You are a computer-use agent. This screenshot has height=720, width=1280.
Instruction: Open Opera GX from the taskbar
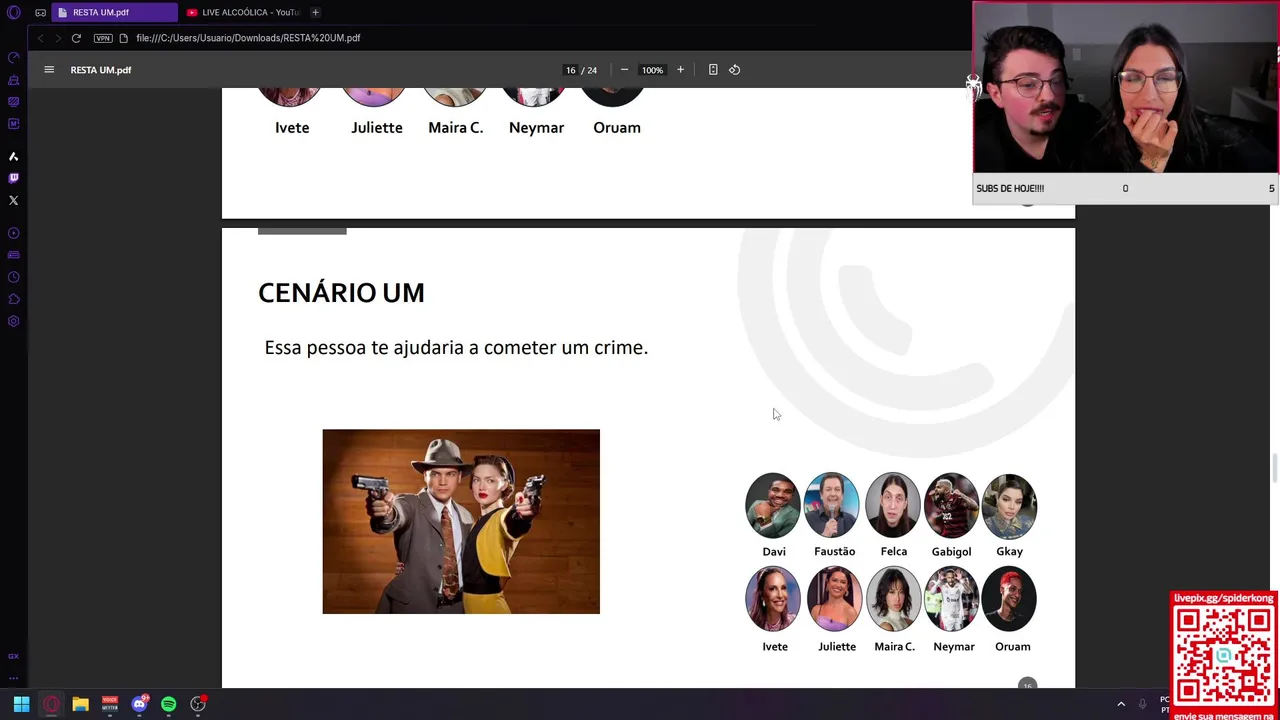click(x=51, y=704)
